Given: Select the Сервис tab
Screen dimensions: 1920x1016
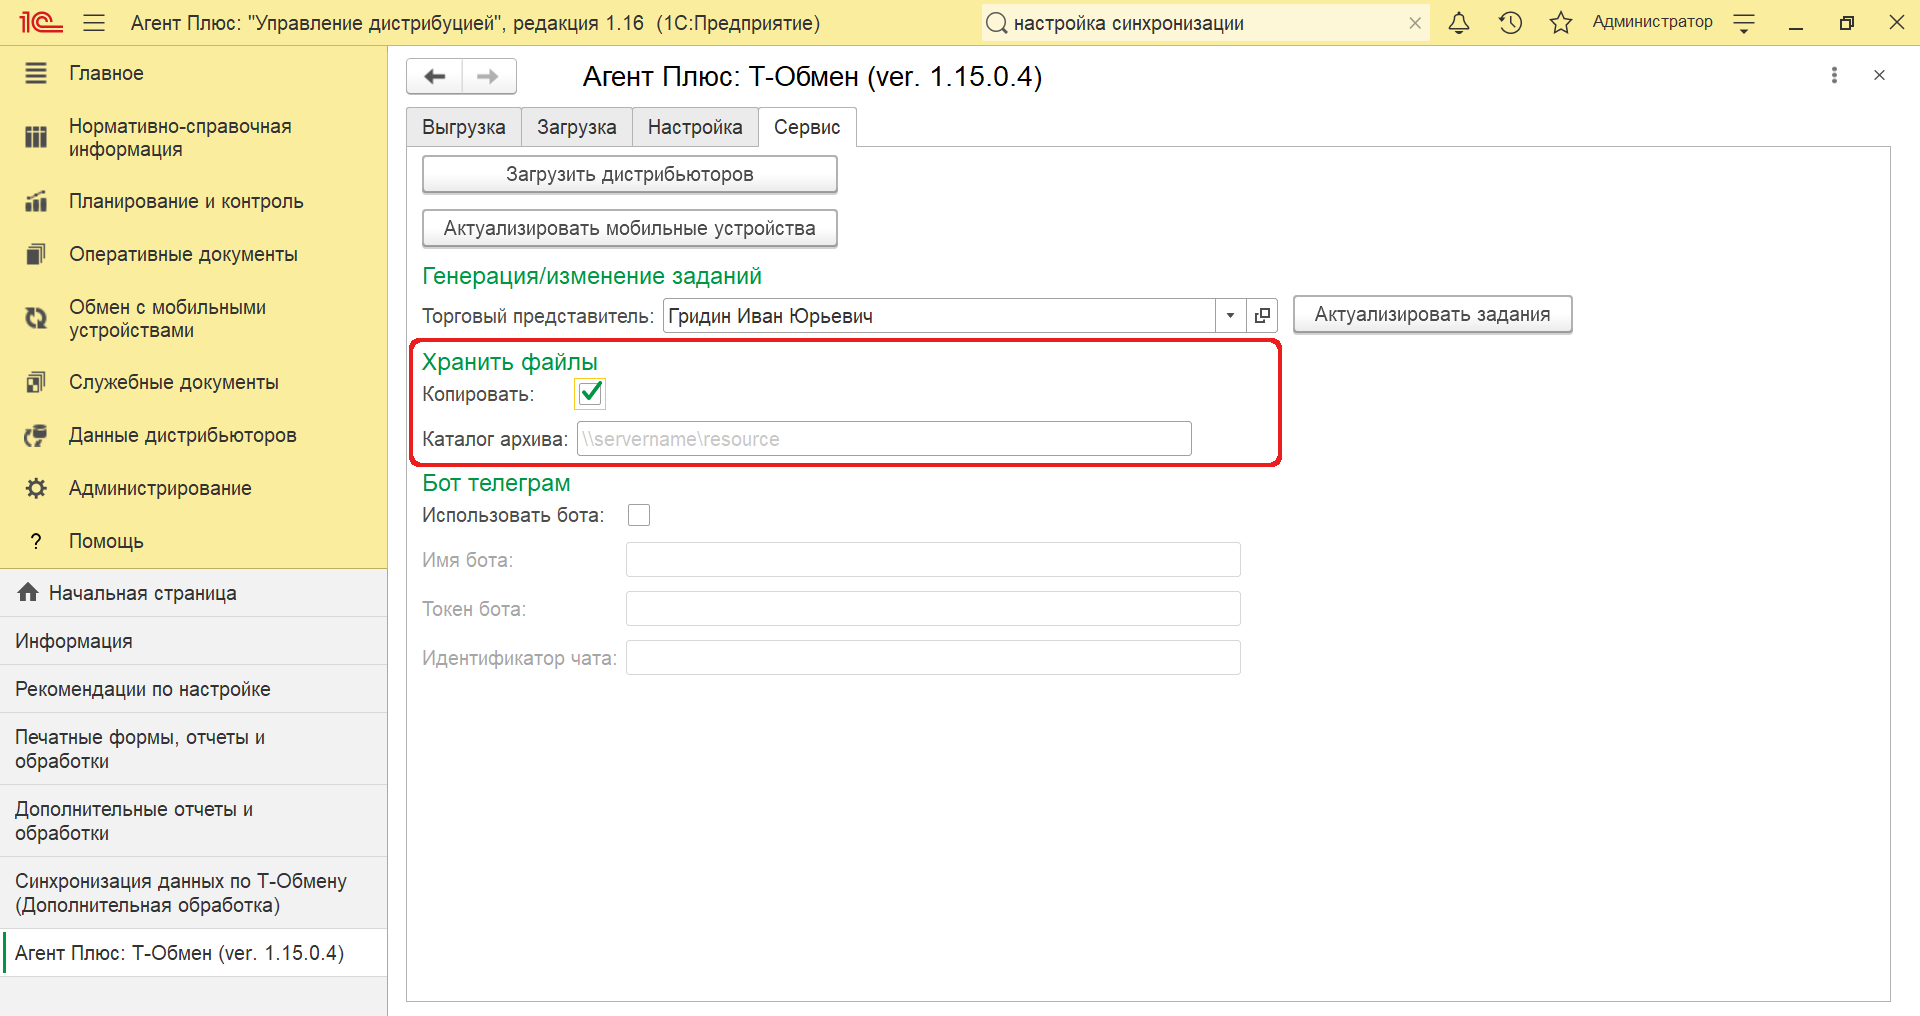Looking at the screenshot, I should pos(807,127).
